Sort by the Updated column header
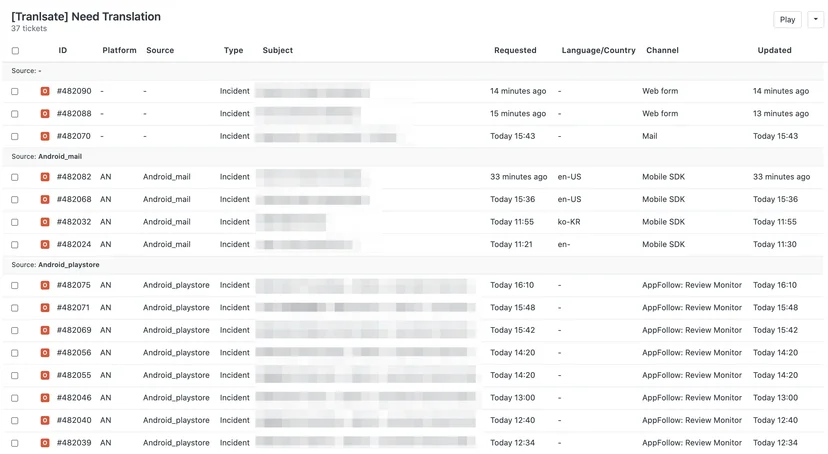This screenshot has width=828, height=454. point(774,50)
